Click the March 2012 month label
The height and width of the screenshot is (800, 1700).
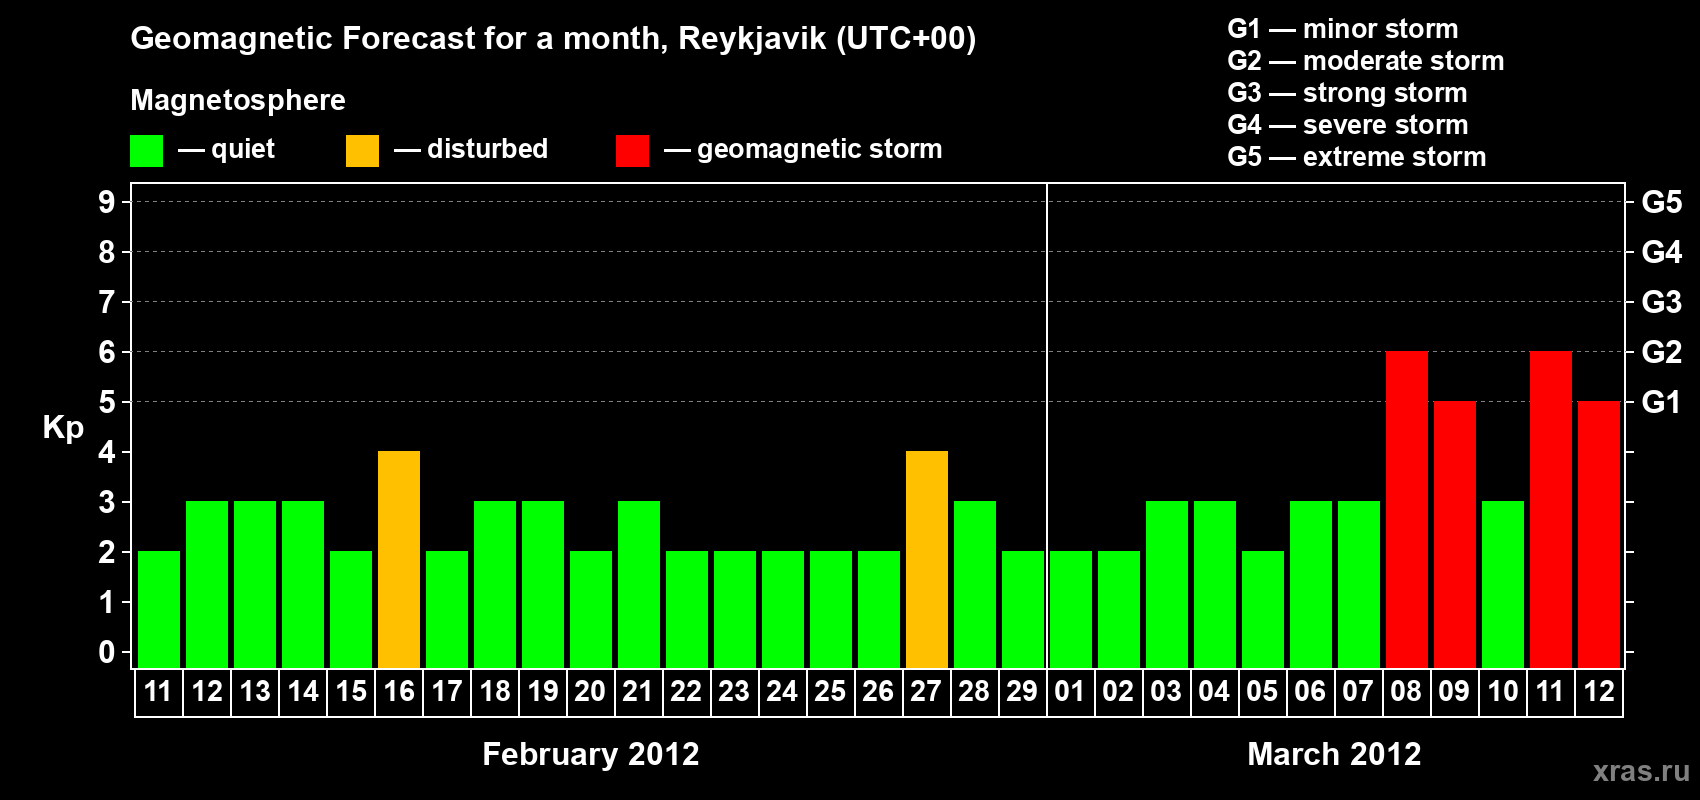point(1334,754)
